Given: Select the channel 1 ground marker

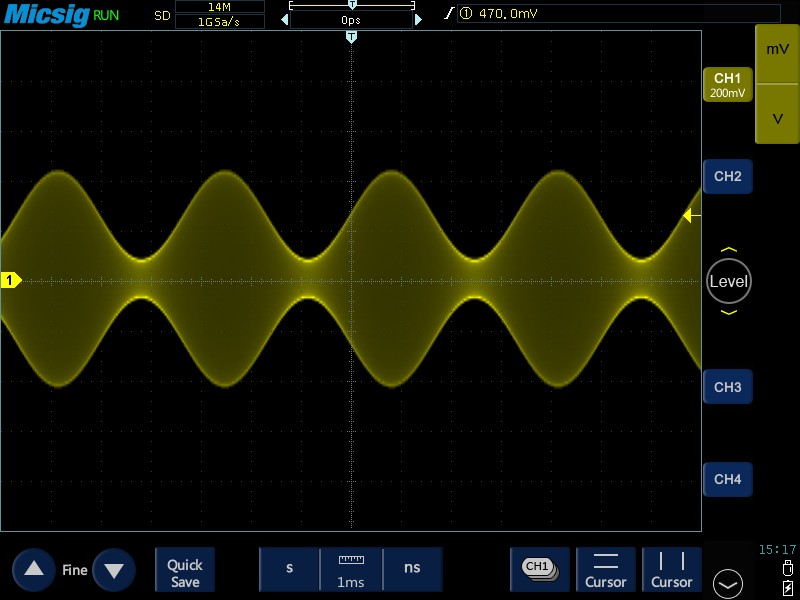Looking at the screenshot, I should pos(10,281).
